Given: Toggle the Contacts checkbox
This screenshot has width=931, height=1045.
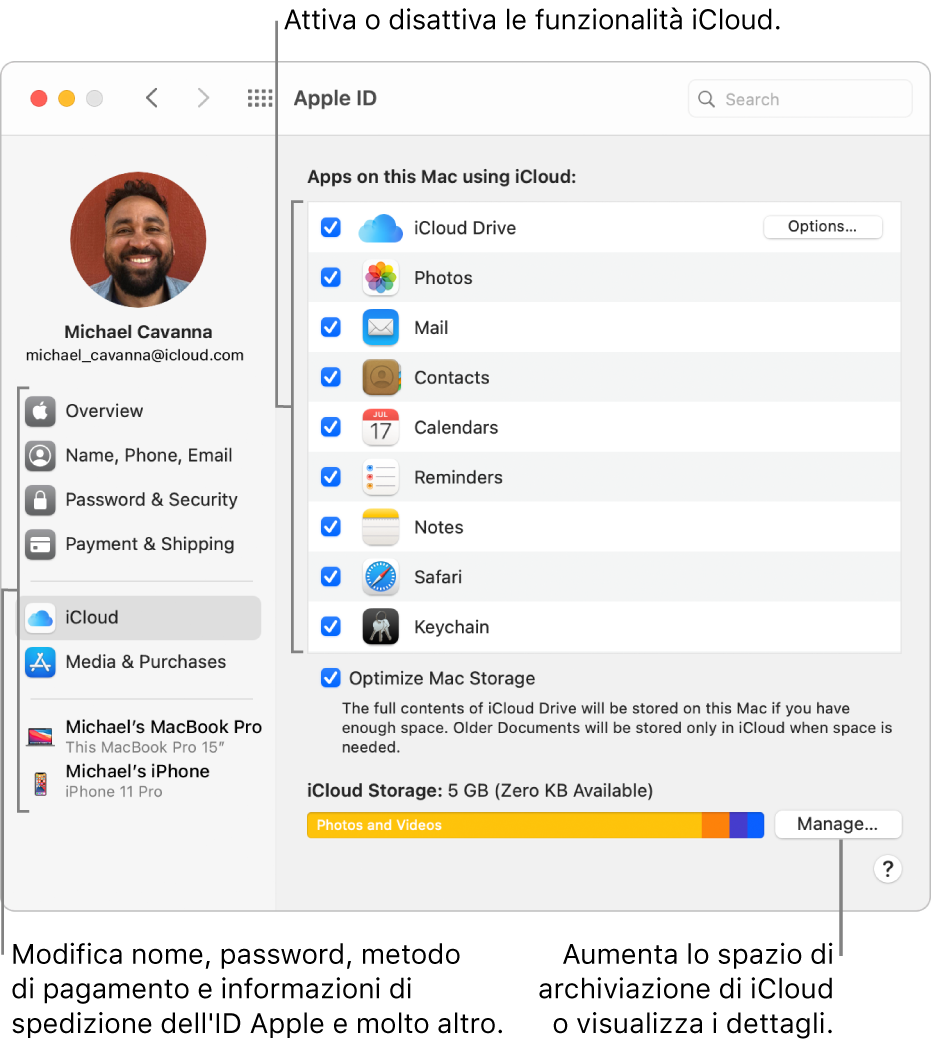Looking at the screenshot, I should tap(331, 377).
